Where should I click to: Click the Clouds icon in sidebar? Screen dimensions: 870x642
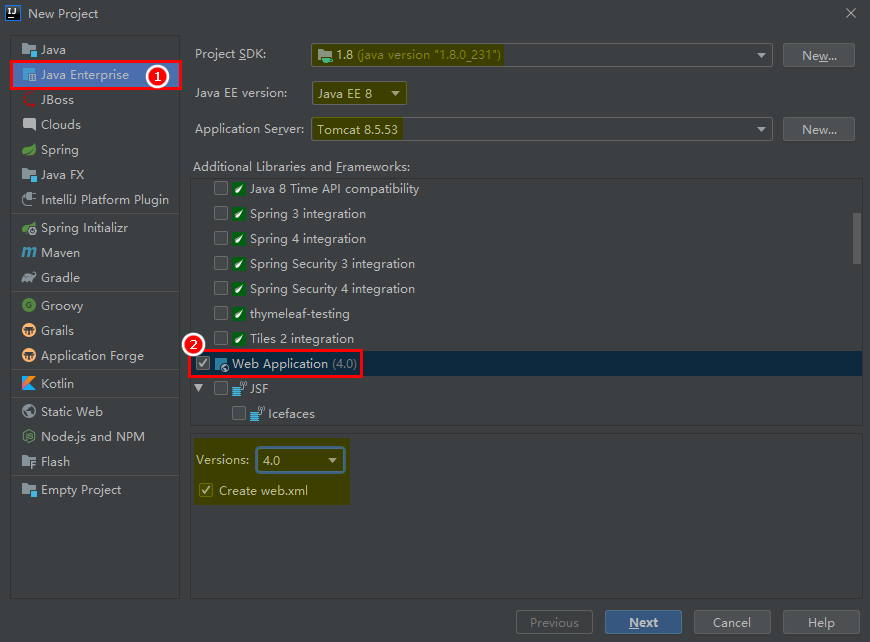(x=29, y=124)
